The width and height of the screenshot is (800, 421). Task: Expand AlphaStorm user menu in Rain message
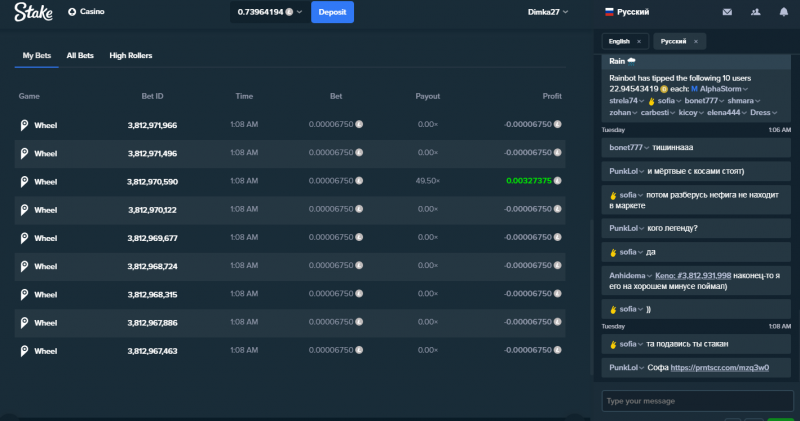pos(745,89)
